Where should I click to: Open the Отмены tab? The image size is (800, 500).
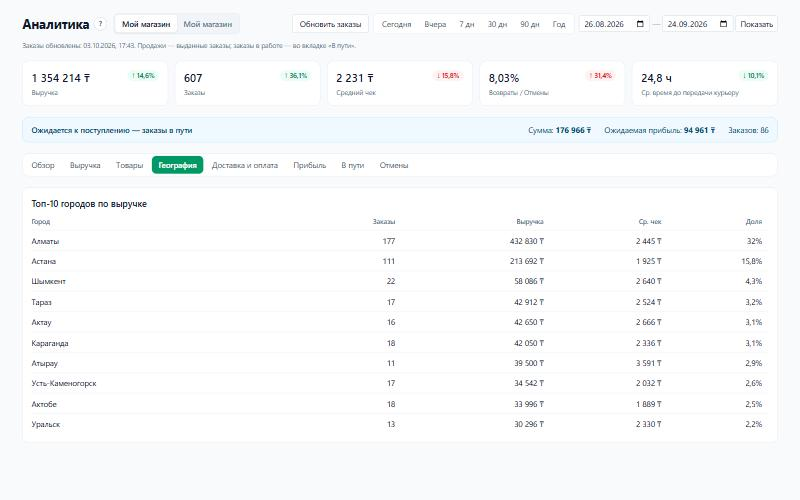394,165
